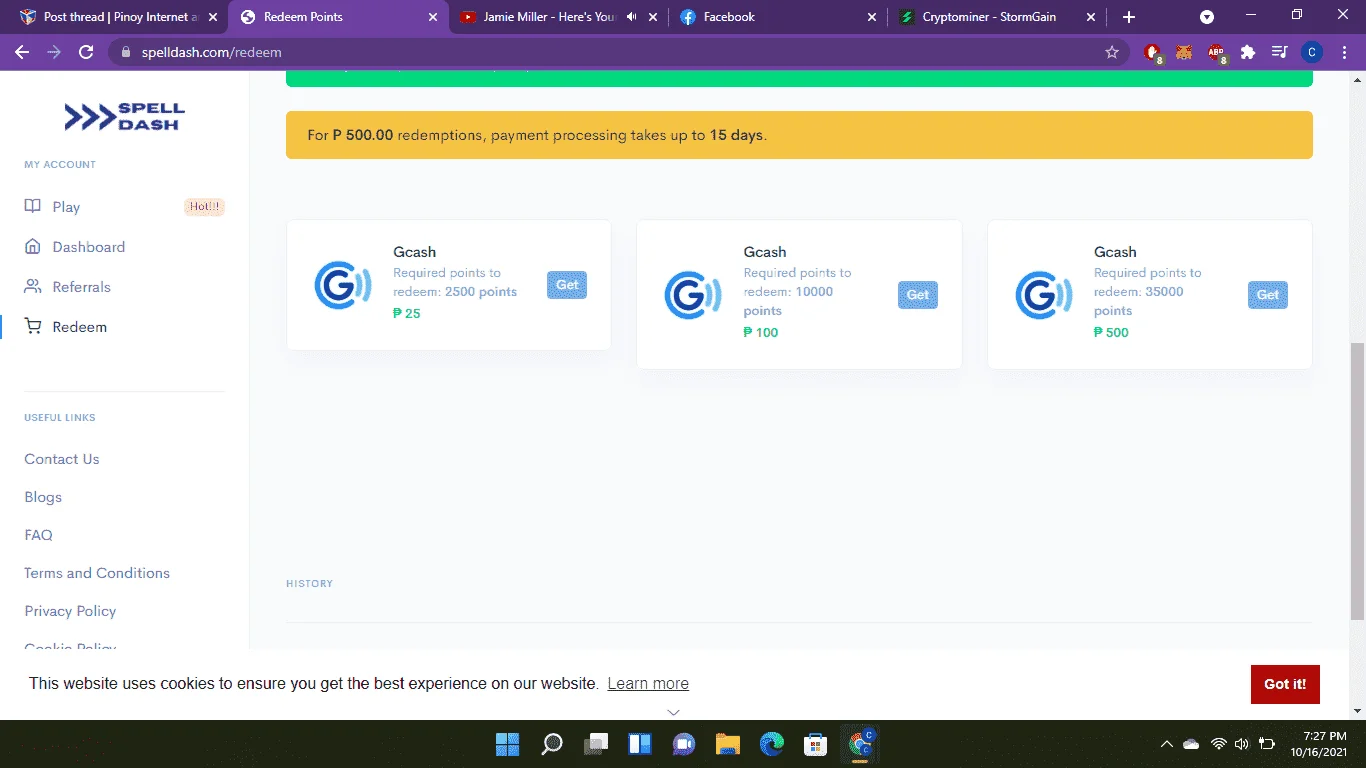Viewport: 1366px width, 768px height.
Task: Open Task View on the taskbar
Action: [597, 744]
